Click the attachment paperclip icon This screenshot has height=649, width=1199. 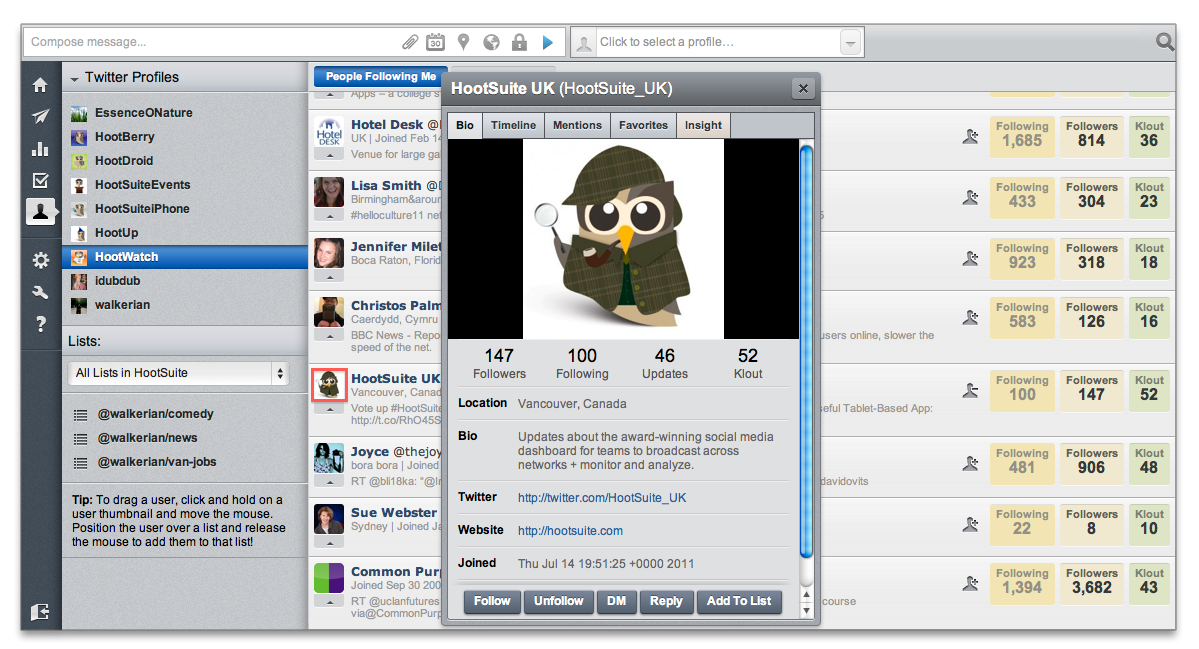click(411, 42)
